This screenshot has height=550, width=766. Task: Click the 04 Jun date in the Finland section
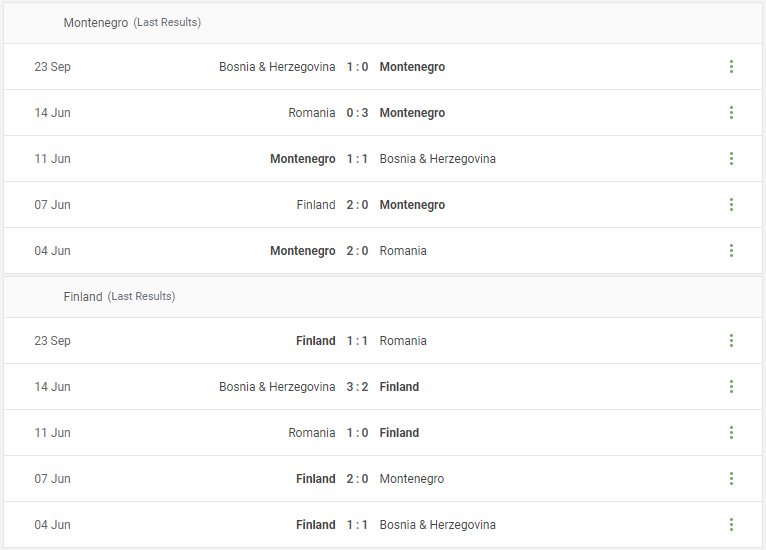(52, 525)
